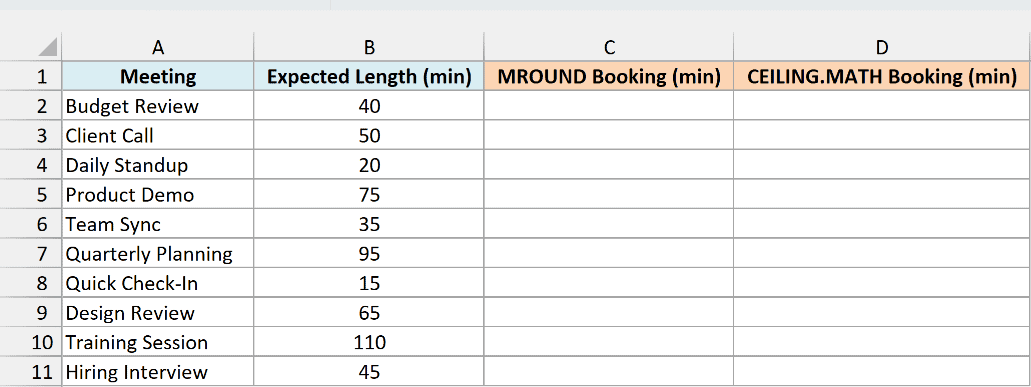Click the cell containing 65
Viewport: 1031px width, 387px height.
click(369, 313)
